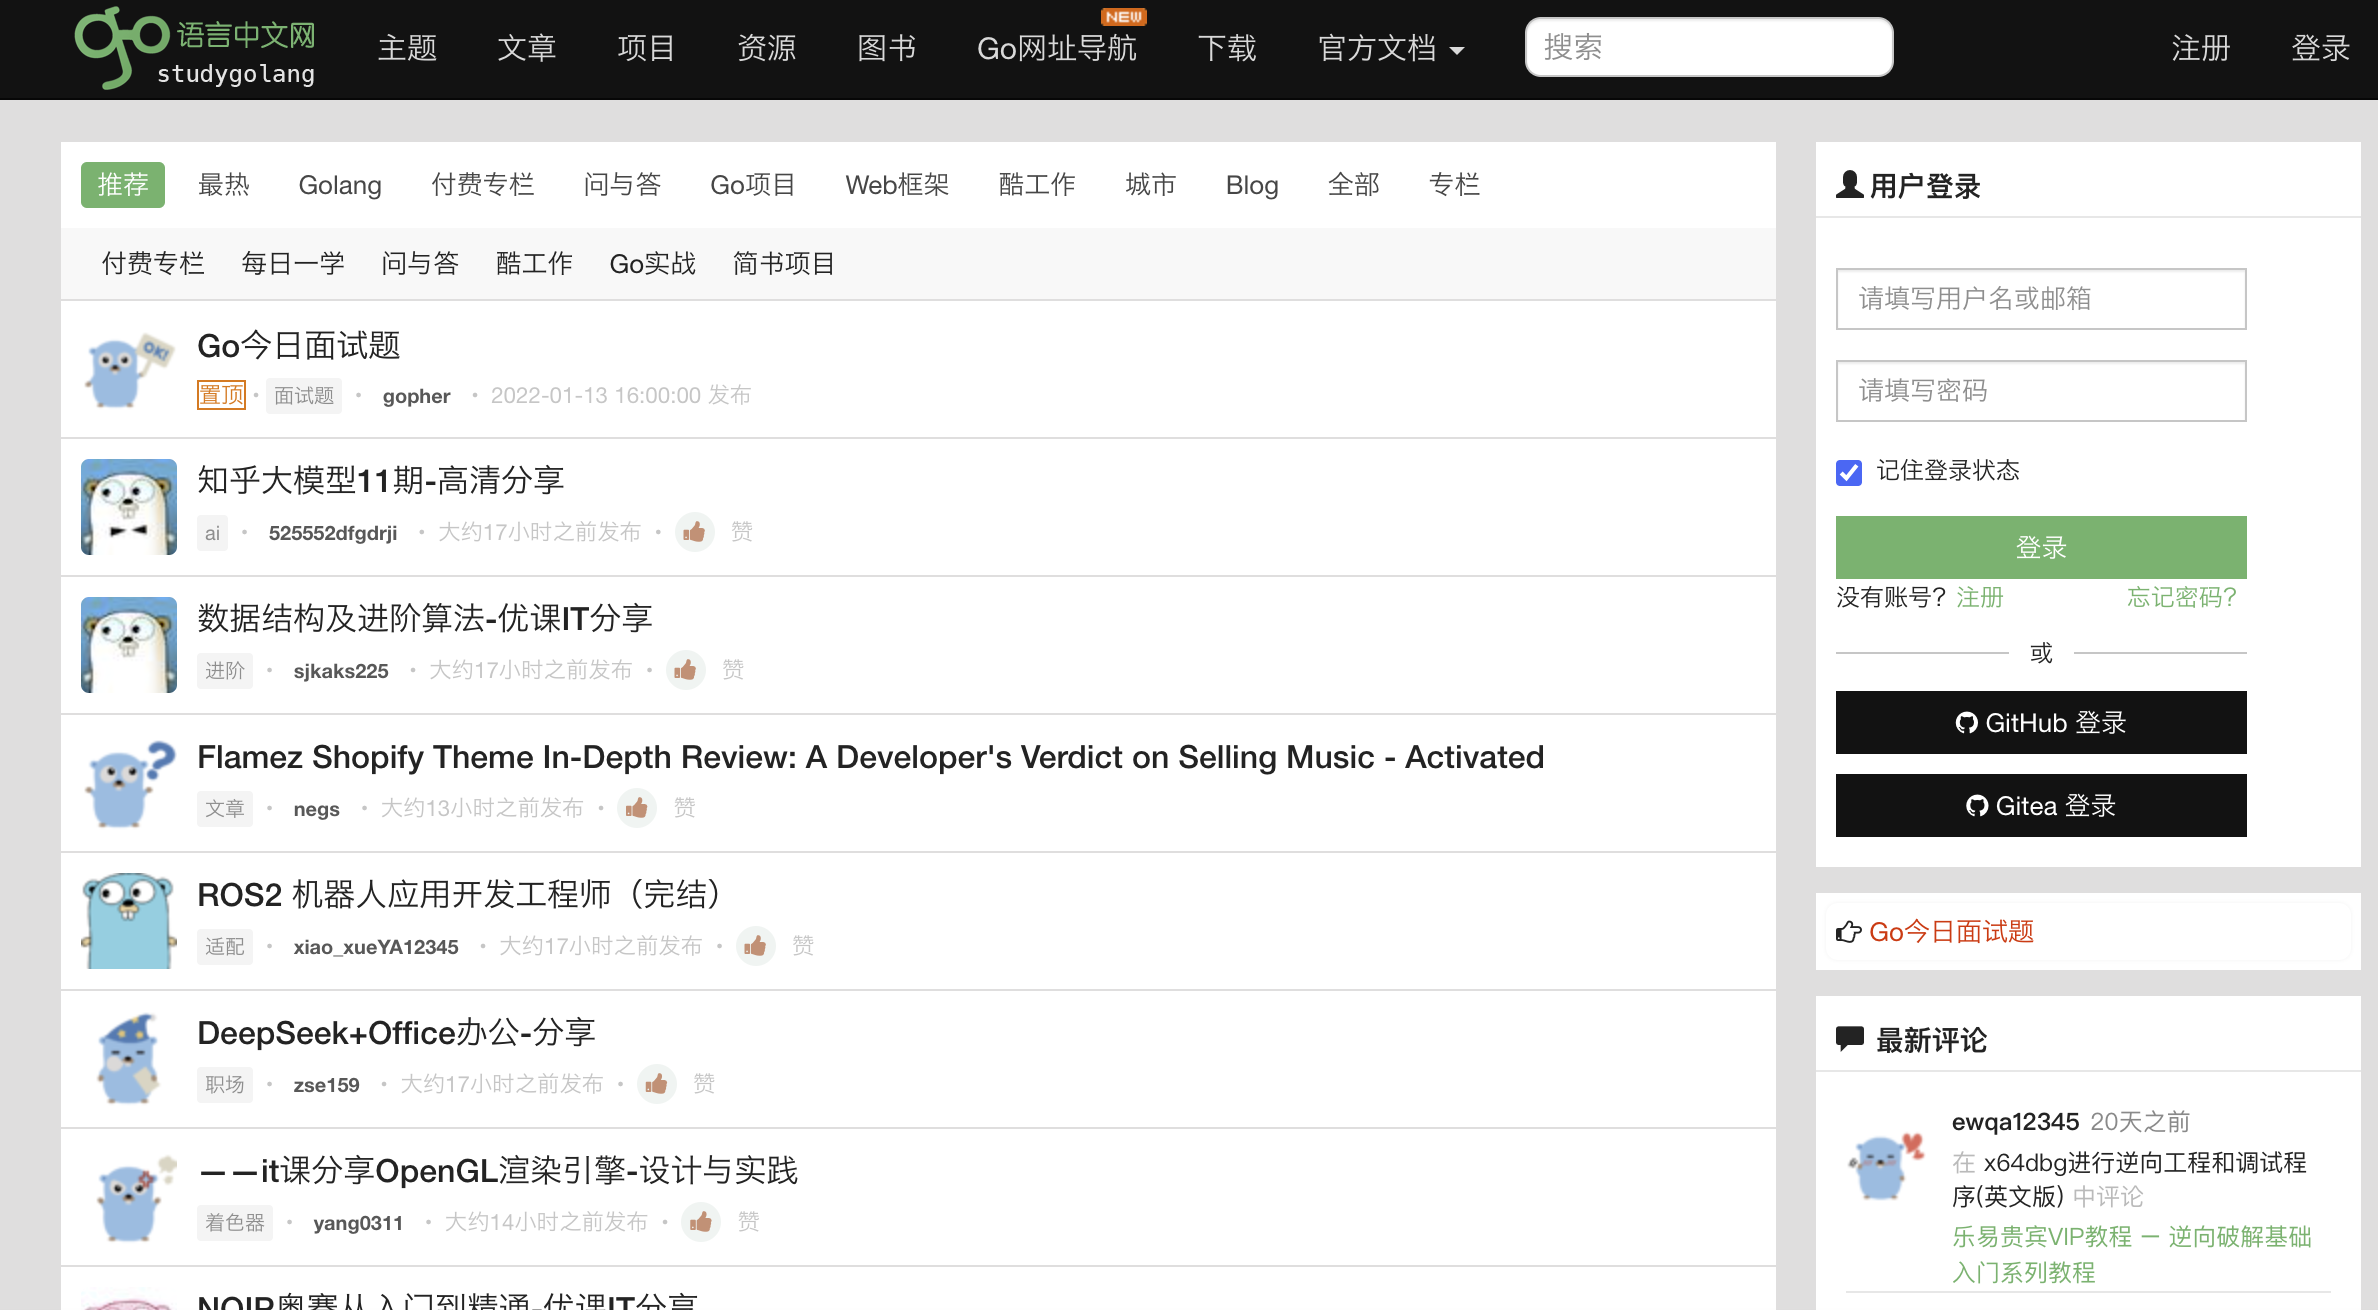This screenshot has width=2378, height=1310.
Task: Sign in with the GitHub 登录 button
Action: (x=2040, y=722)
